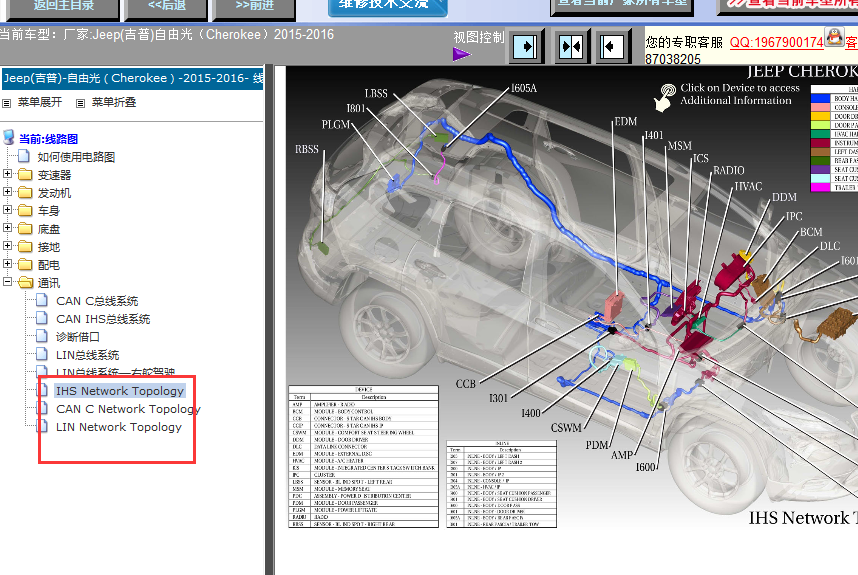Click the page icon next to 诊断借口
This screenshot has width=858, height=575.
point(42,336)
